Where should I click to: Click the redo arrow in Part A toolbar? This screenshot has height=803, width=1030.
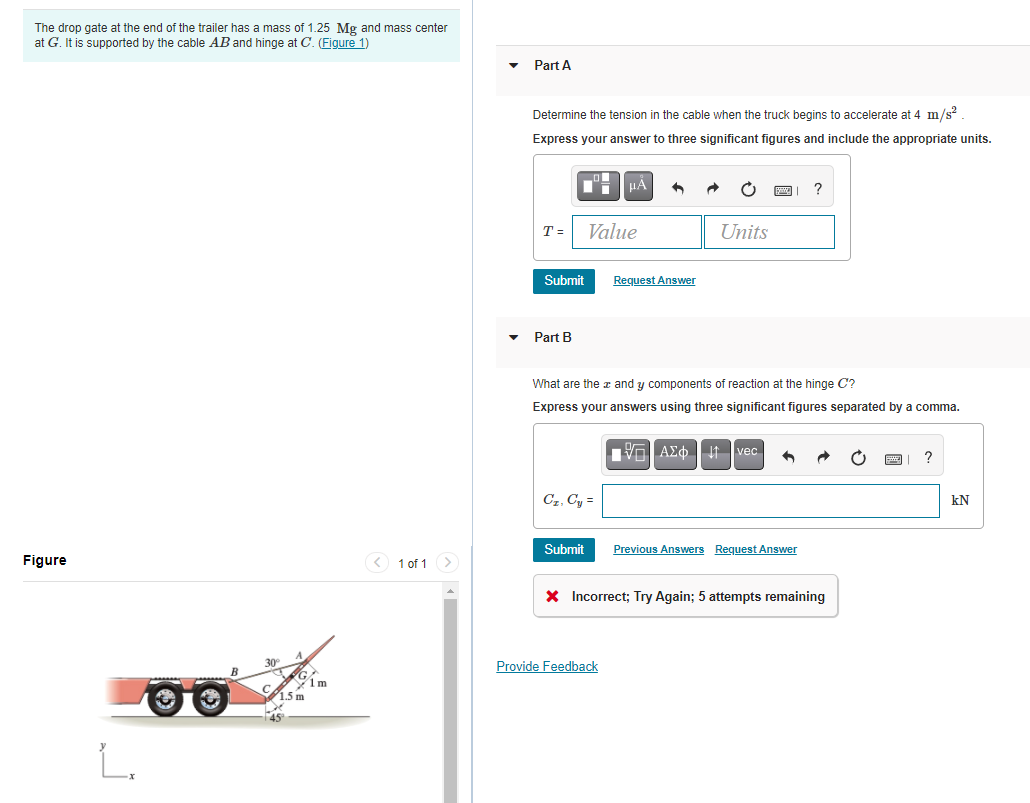pos(713,189)
